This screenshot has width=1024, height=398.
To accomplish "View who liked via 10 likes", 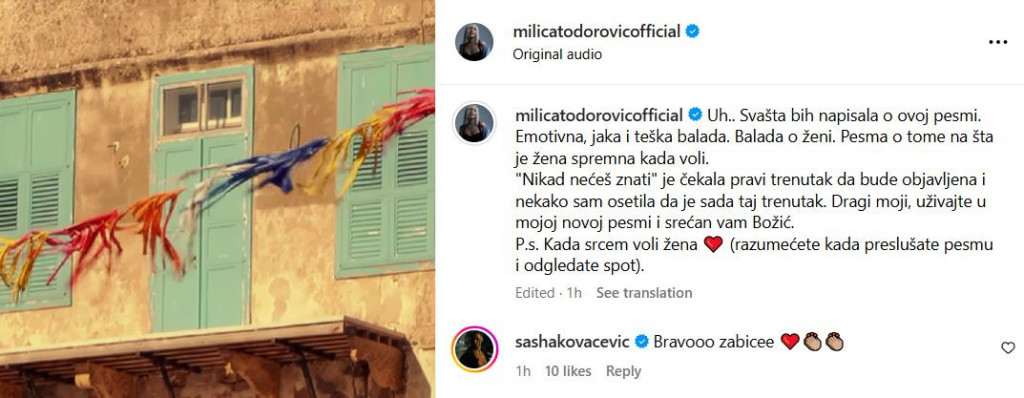I will [x=568, y=371].
